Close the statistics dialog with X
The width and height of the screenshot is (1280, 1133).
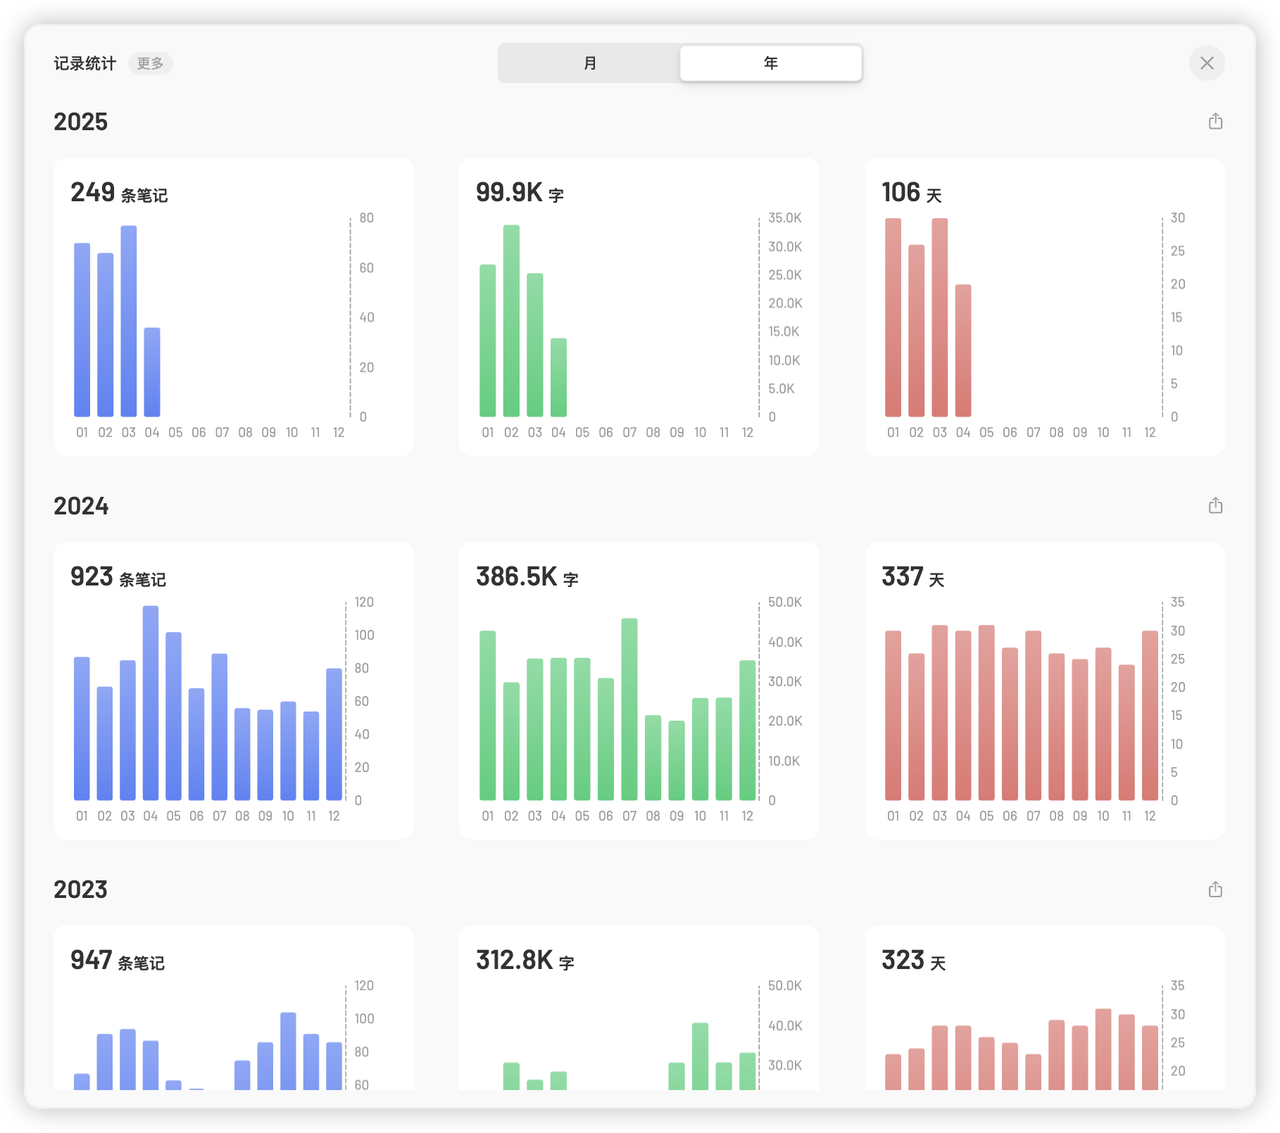click(1207, 63)
